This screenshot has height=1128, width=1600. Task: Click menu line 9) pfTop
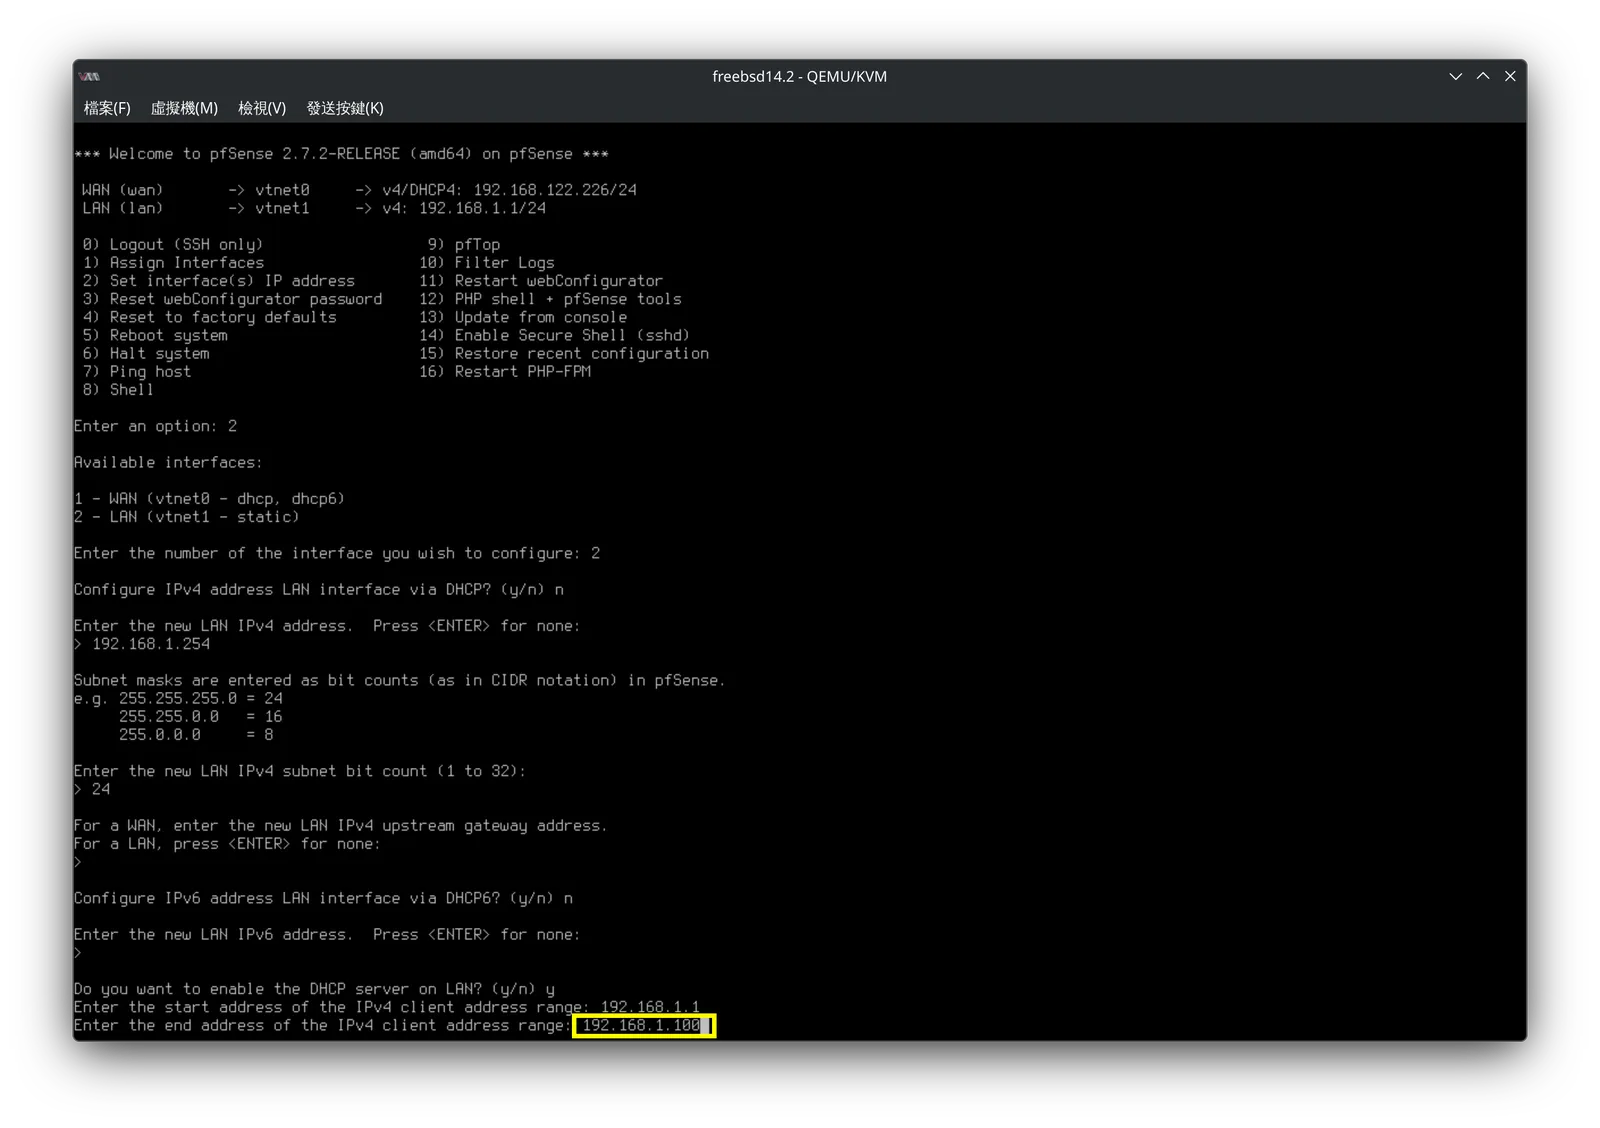click(464, 245)
